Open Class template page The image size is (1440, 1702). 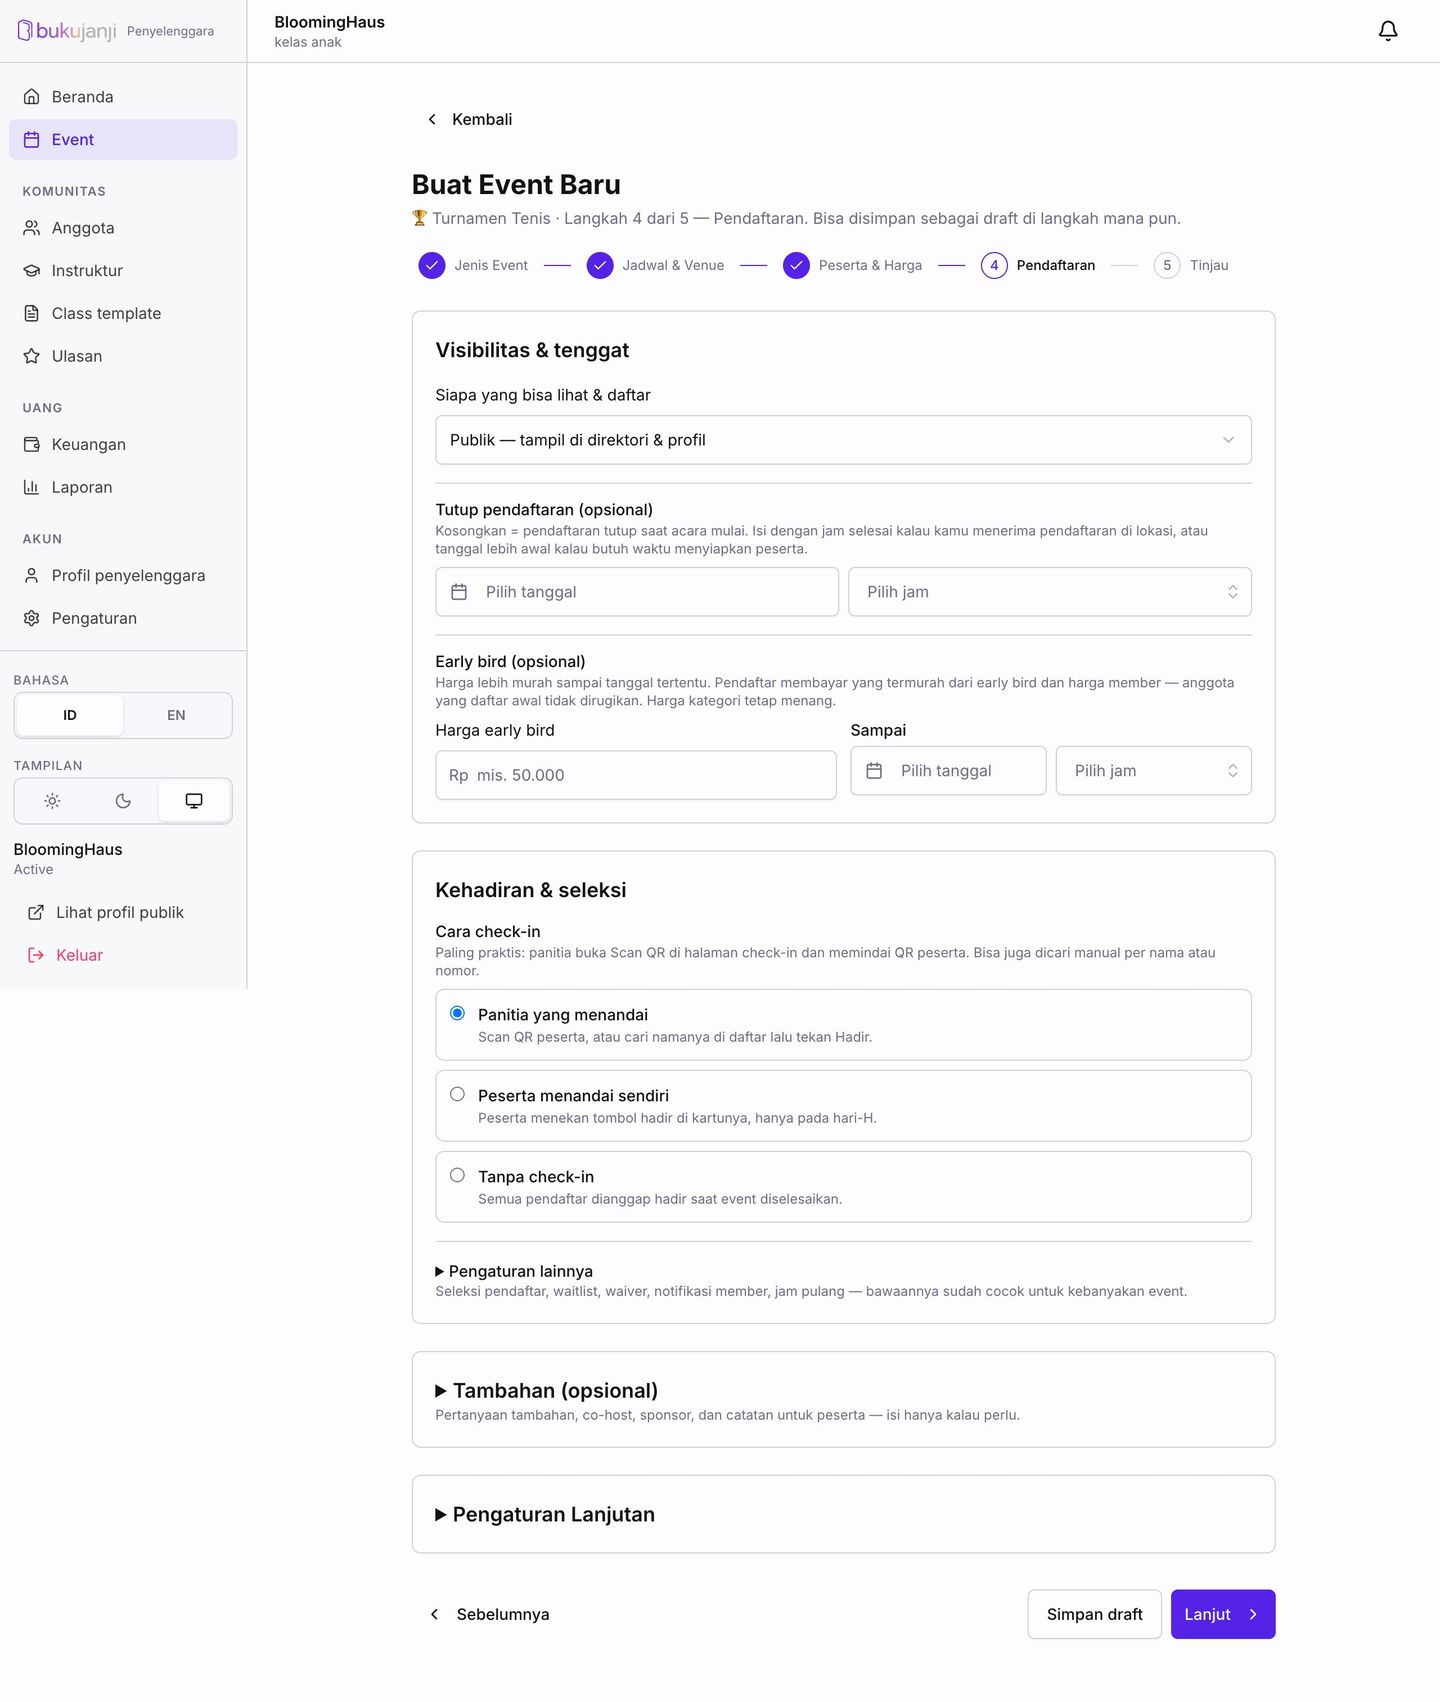pyautogui.click(x=123, y=314)
